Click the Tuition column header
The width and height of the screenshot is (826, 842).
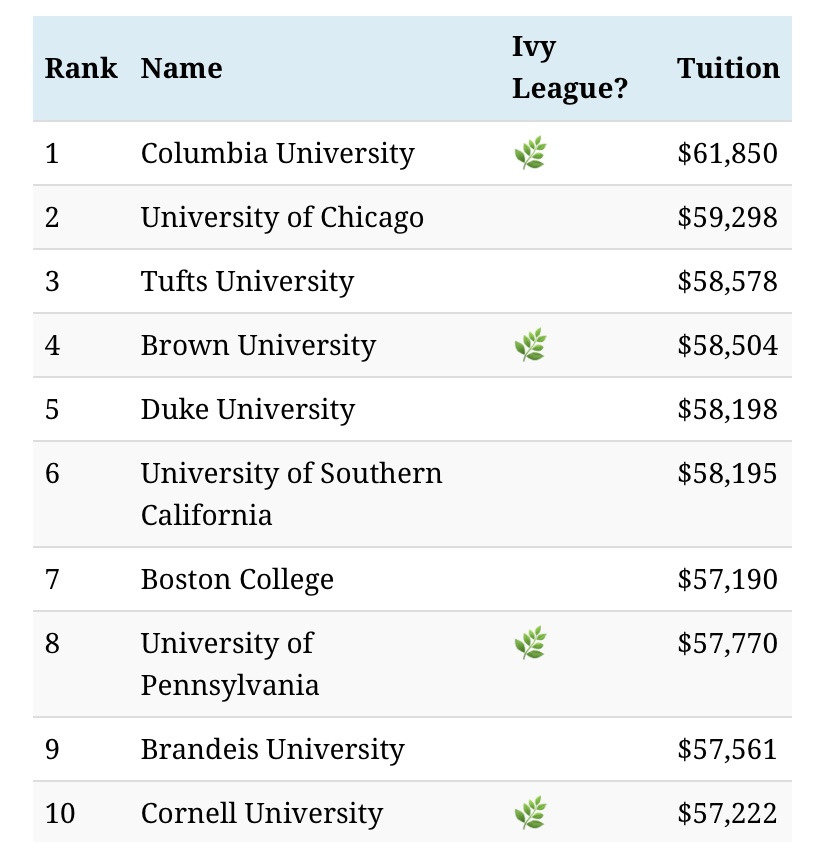point(728,68)
